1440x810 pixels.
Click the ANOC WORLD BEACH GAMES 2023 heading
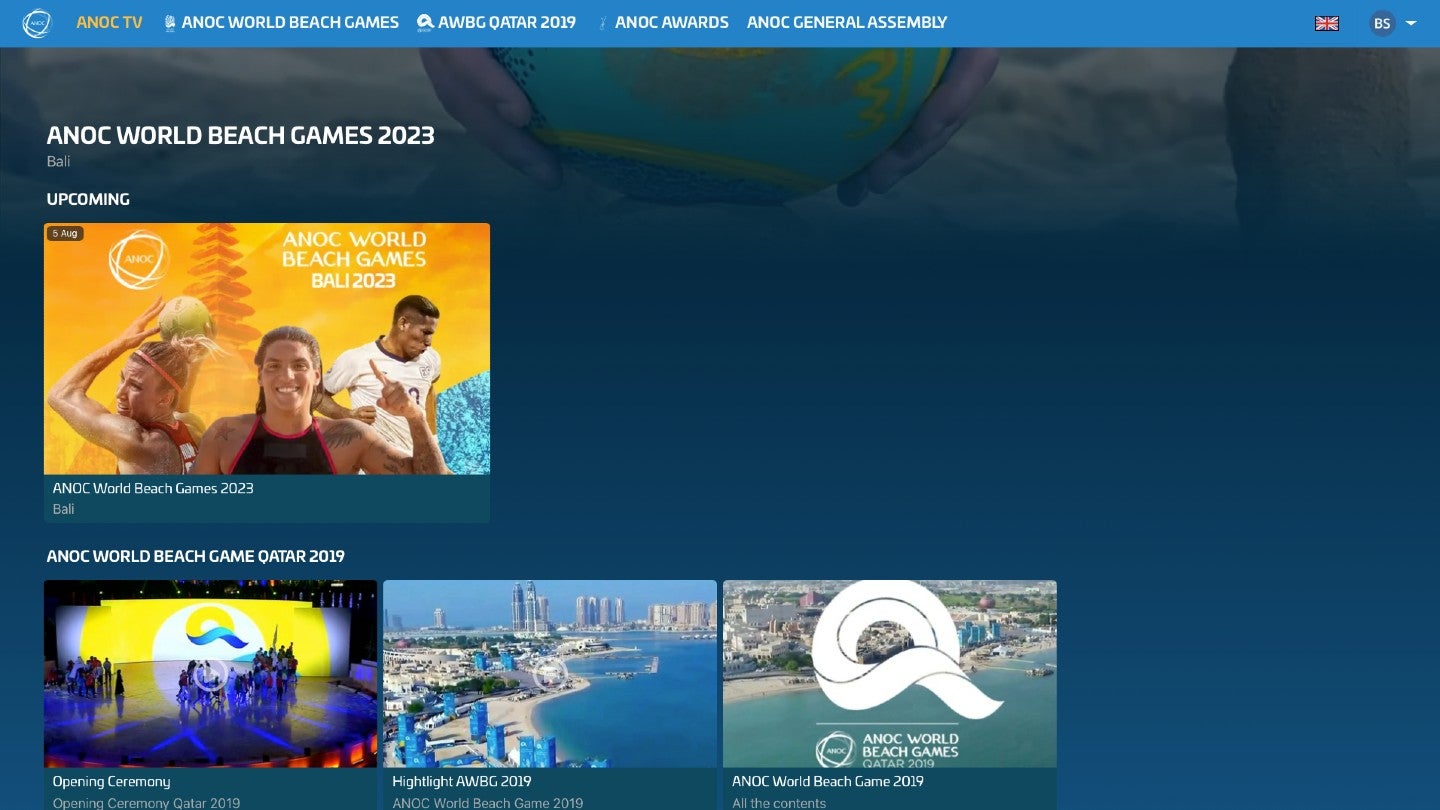click(241, 135)
